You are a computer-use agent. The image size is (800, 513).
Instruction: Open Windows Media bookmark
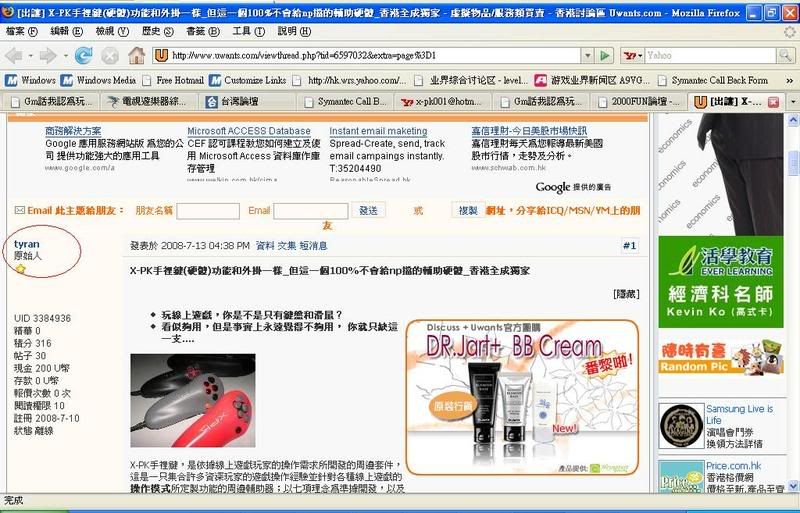[98, 80]
